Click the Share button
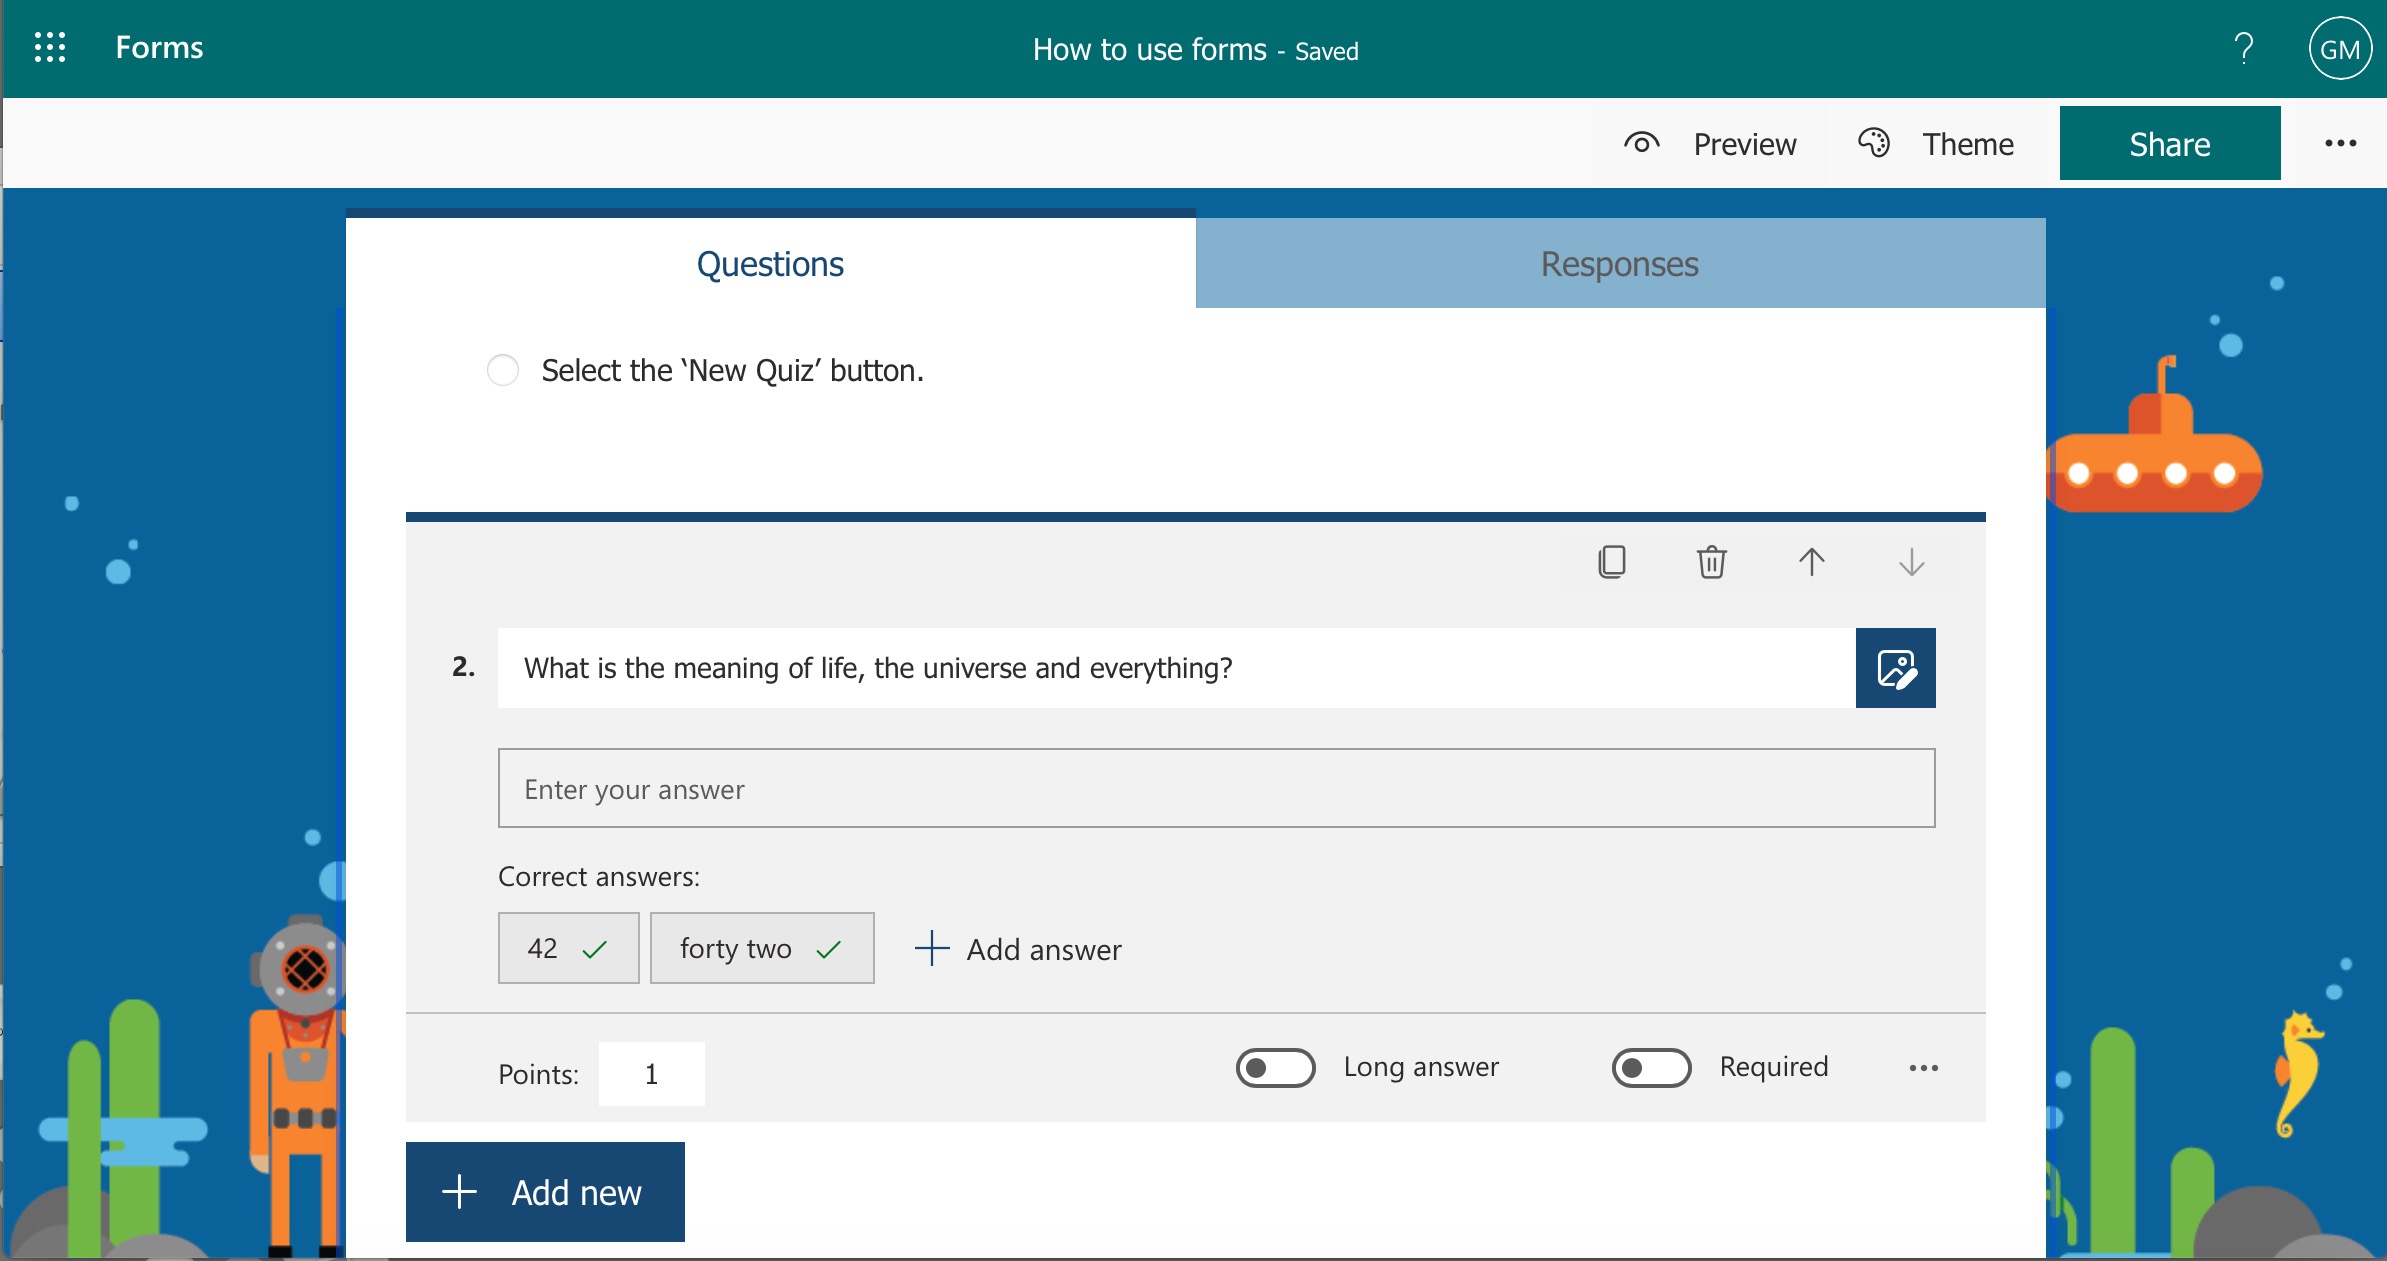The height and width of the screenshot is (1261, 2387). pyautogui.click(x=2169, y=144)
